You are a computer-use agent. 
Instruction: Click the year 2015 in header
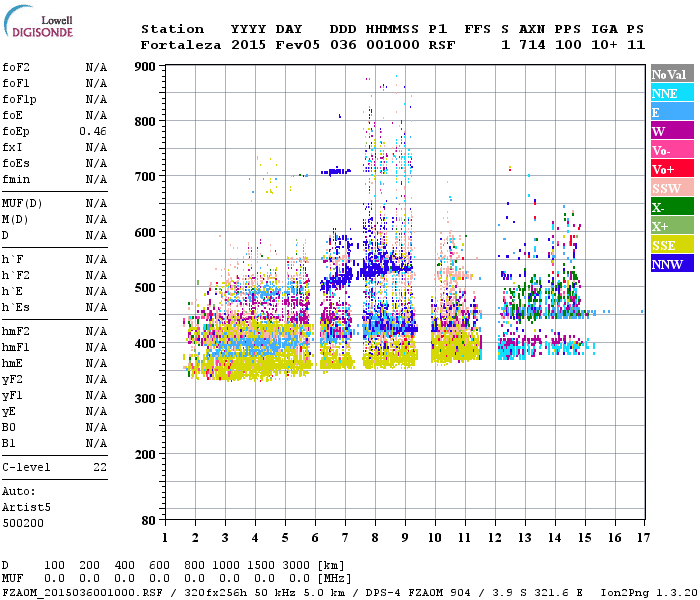click(x=248, y=45)
